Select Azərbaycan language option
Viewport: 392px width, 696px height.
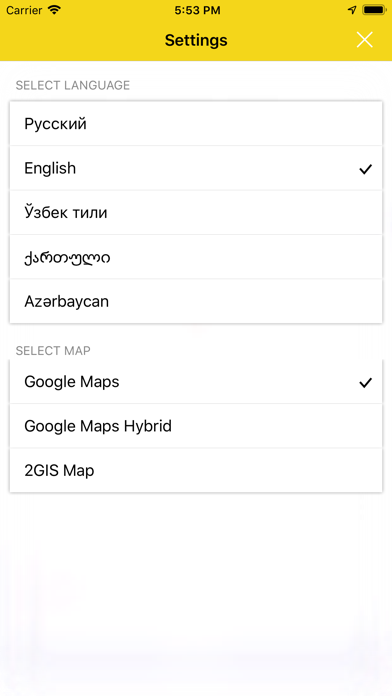click(x=196, y=301)
